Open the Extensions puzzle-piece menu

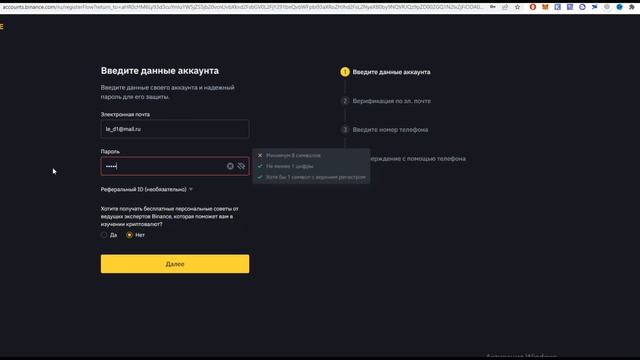click(x=632, y=7)
